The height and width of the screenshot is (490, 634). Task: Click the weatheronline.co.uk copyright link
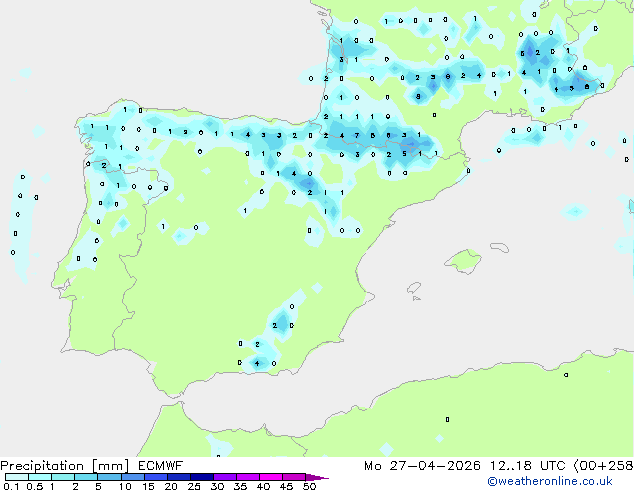(549, 481)
